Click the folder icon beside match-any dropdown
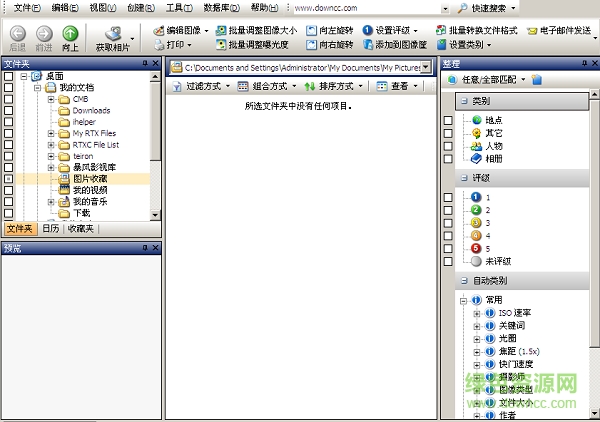The width and height of the screenshot is (600, 422). click(x=537, y=80)
